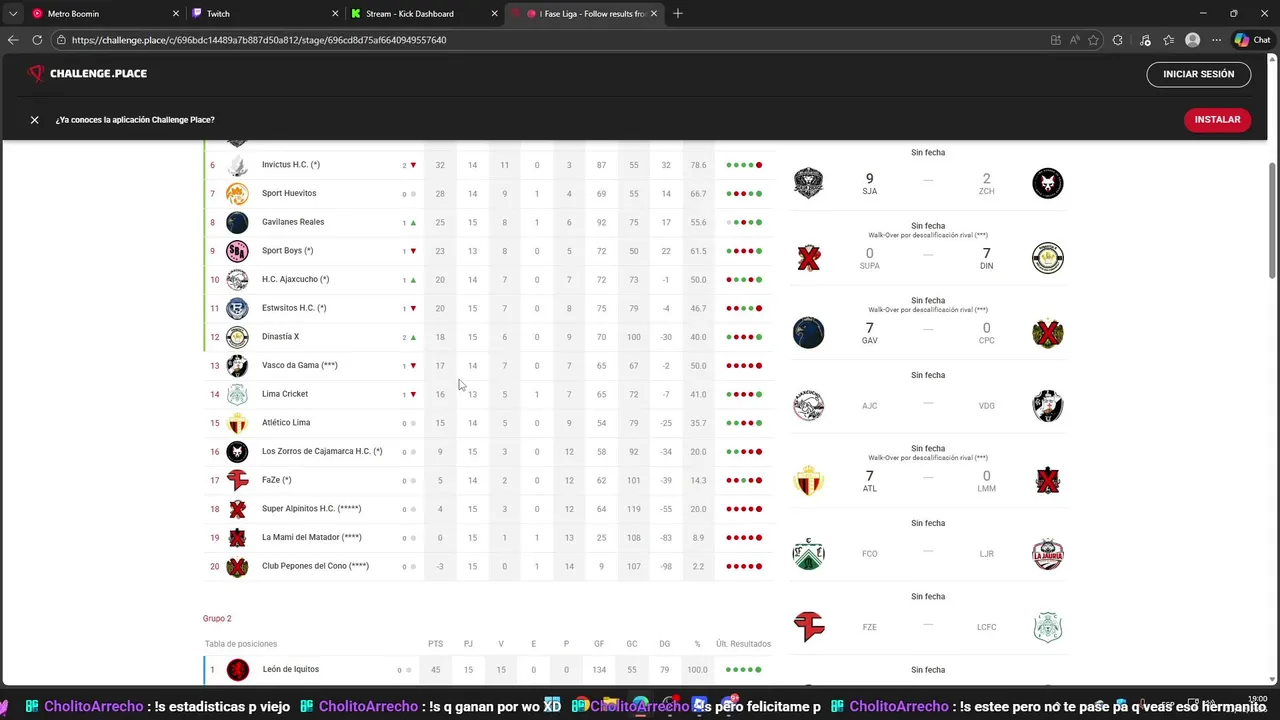
Task: Click the León de Iquitos team logo
Action: pos(237,670)
